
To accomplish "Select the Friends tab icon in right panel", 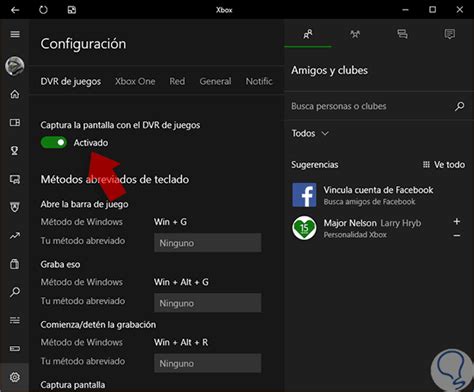I will tap(308, 34).
